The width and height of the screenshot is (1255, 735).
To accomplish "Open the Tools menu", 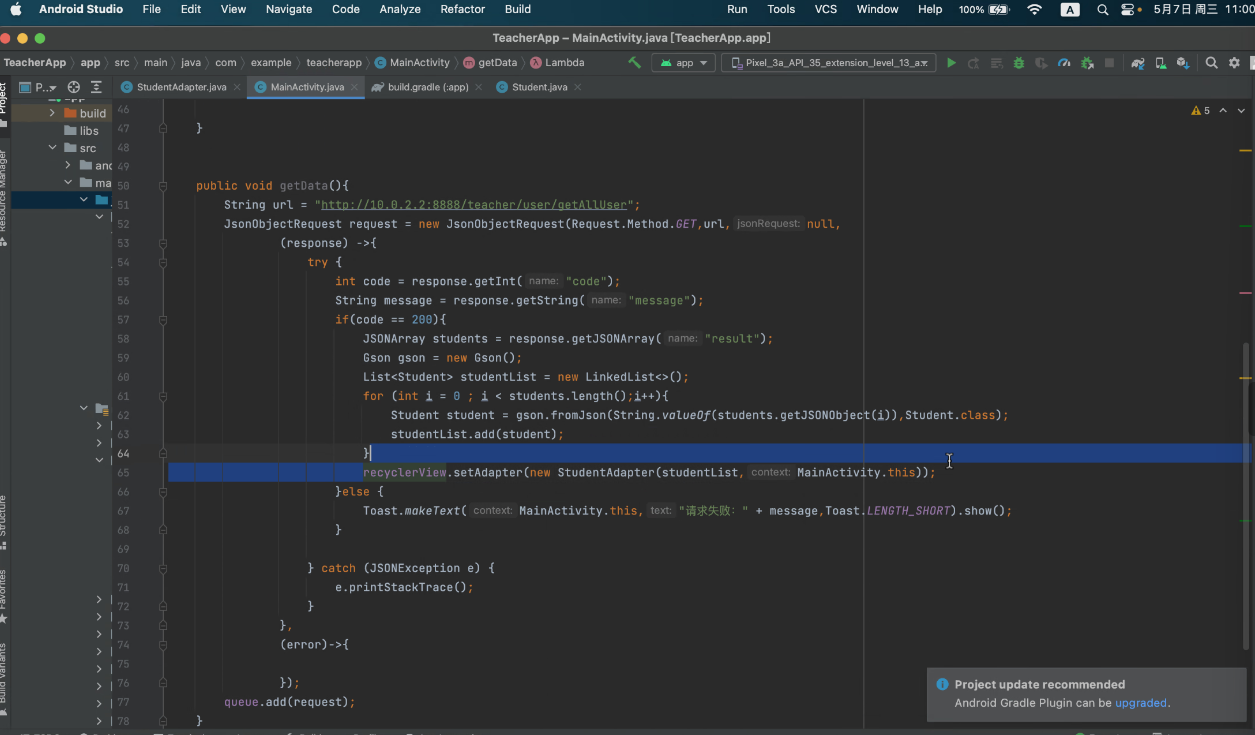I will (781, 9).
